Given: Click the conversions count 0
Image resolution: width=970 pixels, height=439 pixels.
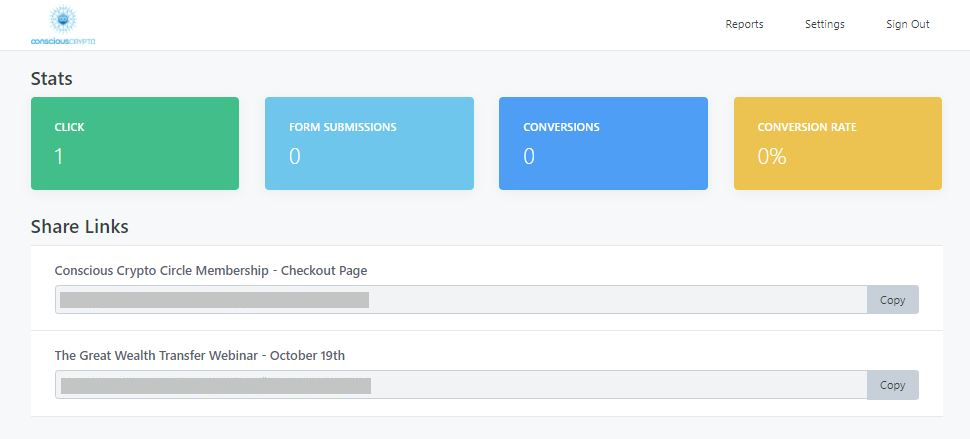Looking at the screenshot, I should 529,156.
